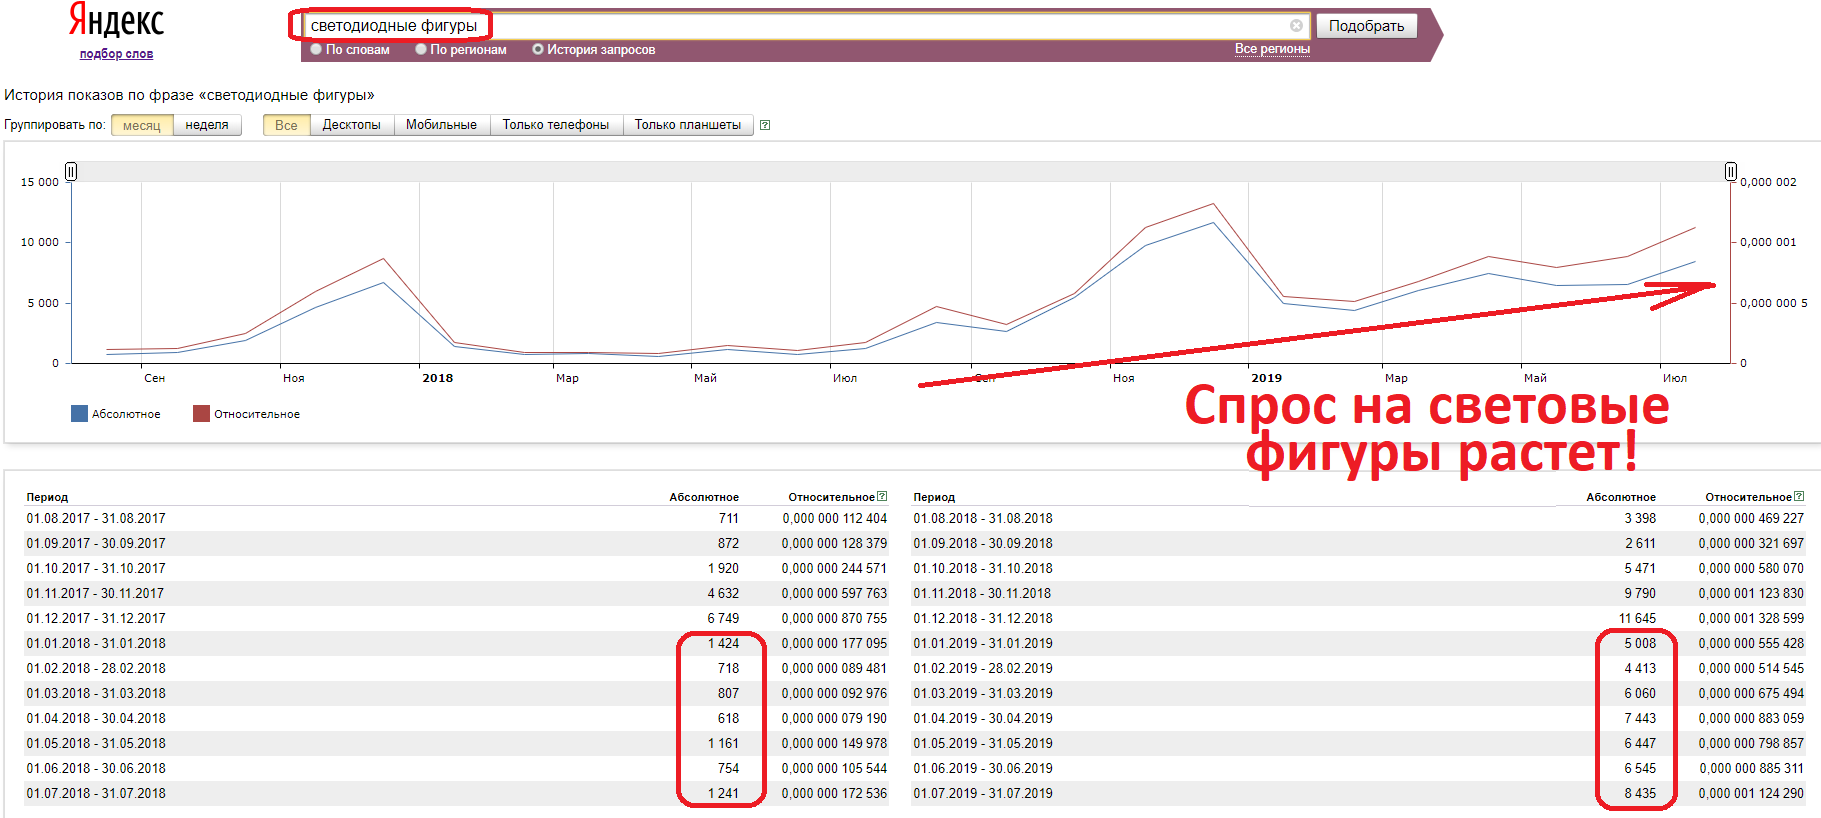Screen dimensions: 1821x818
Task: Open the "подбор слов" link
Action: [x=116, y=54]
